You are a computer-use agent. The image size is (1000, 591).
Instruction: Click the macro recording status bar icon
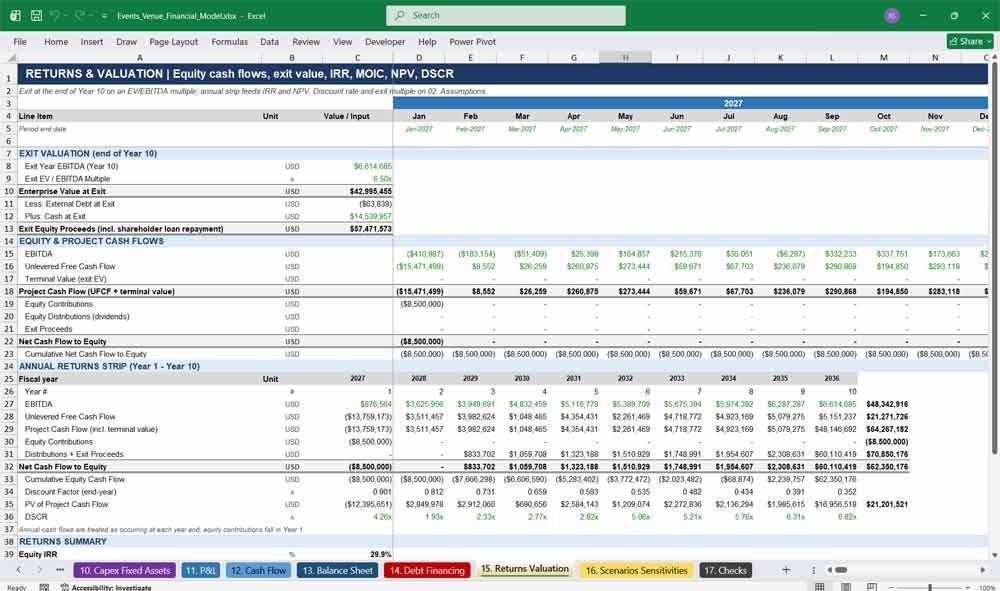44,587
